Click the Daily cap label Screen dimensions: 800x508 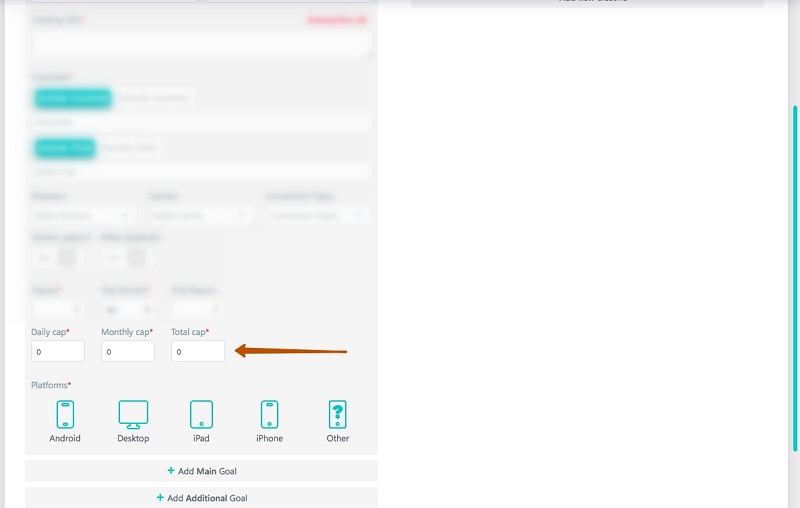50,332
